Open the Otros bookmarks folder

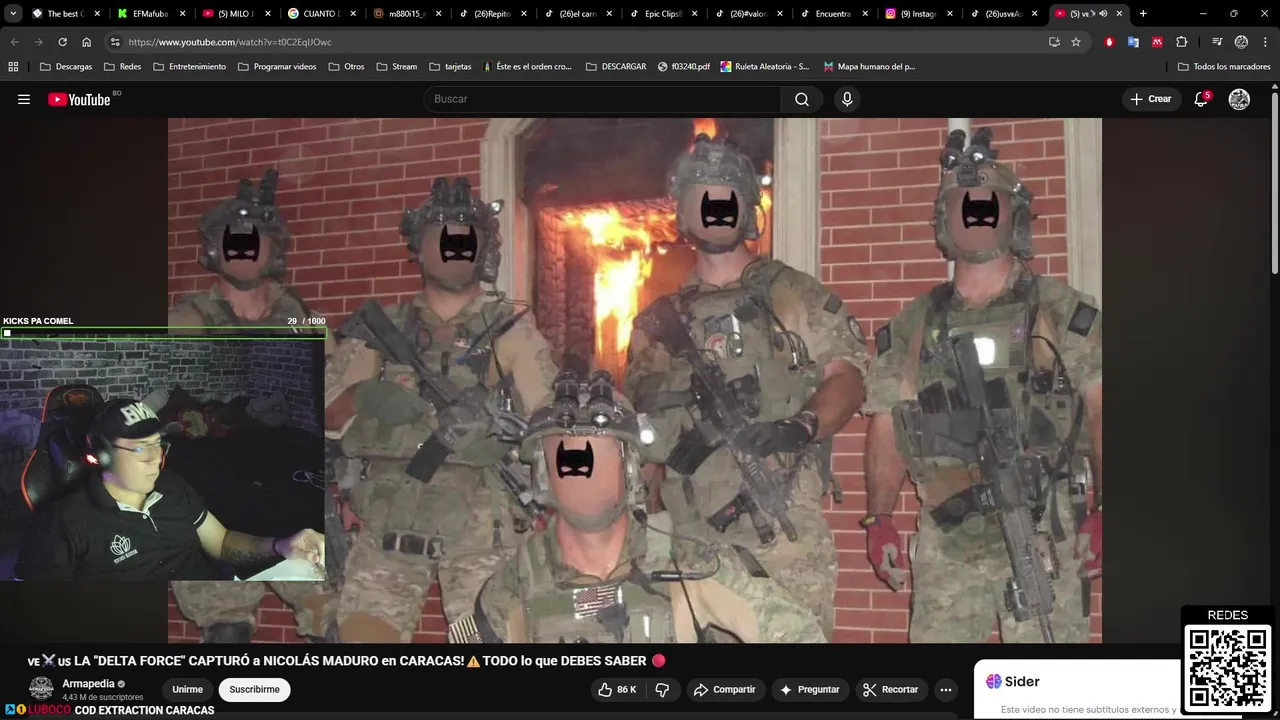coord(347,67)
